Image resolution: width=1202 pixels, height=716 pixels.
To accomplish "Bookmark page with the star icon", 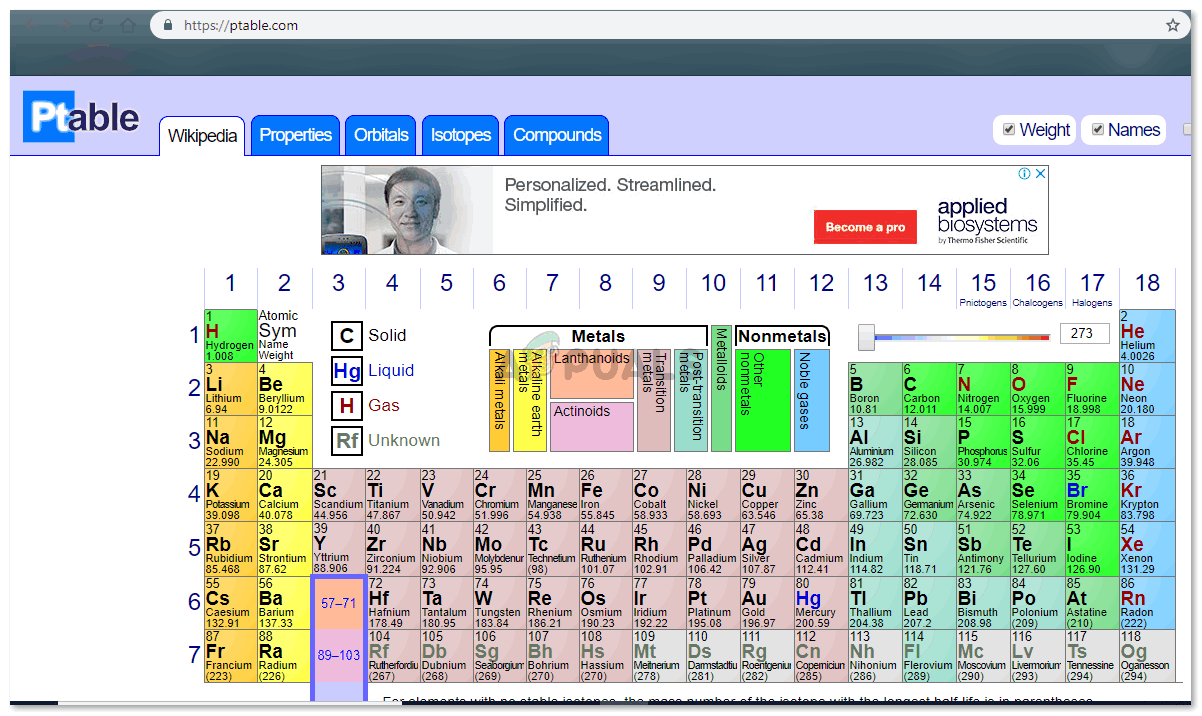I will pos(1172,25).
